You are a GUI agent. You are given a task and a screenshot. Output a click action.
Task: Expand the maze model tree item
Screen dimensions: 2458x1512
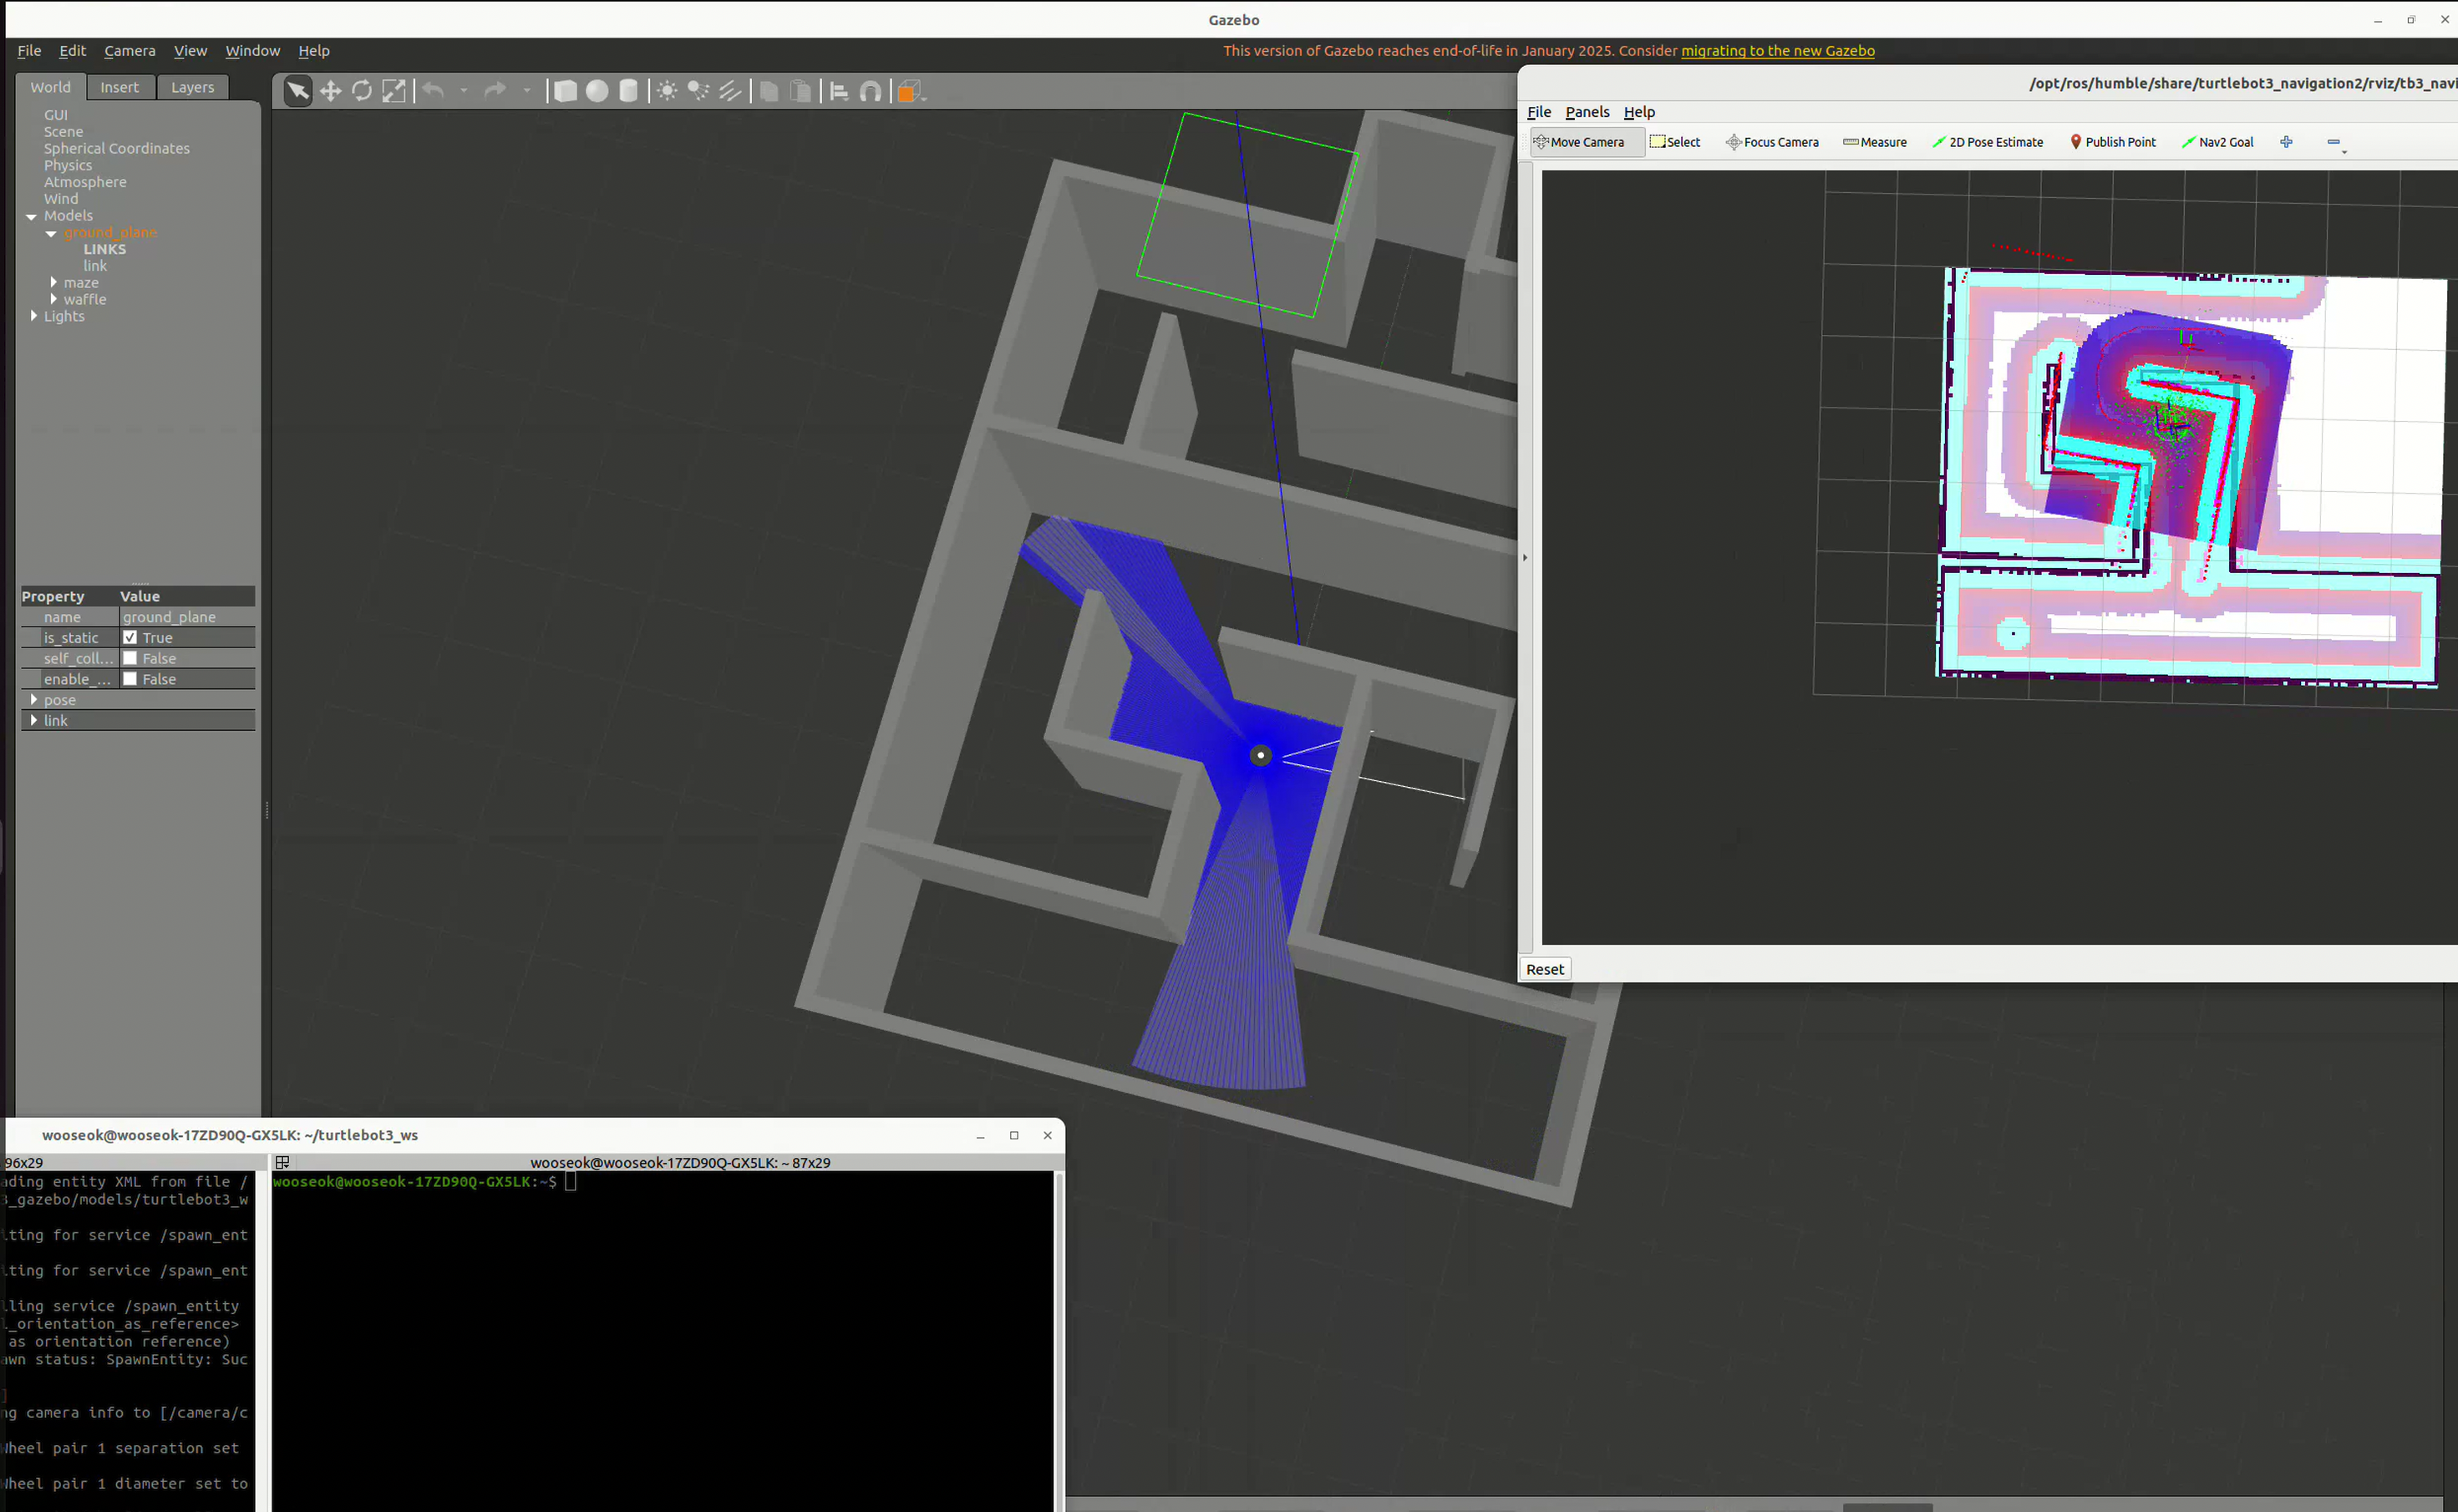54,283
